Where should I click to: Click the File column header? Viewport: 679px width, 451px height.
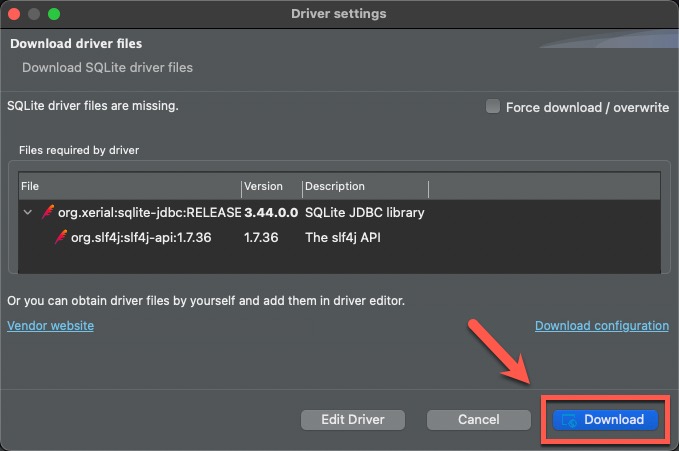pos(129,186)
